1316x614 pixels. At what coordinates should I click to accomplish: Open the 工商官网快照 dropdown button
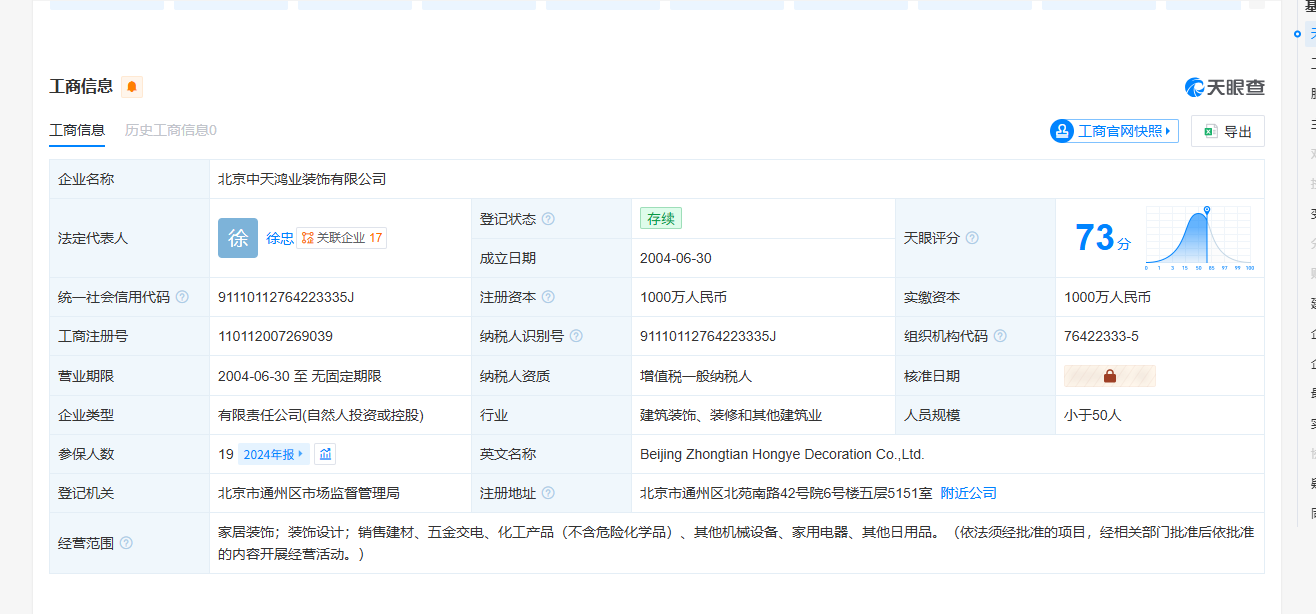[1114, 131]
